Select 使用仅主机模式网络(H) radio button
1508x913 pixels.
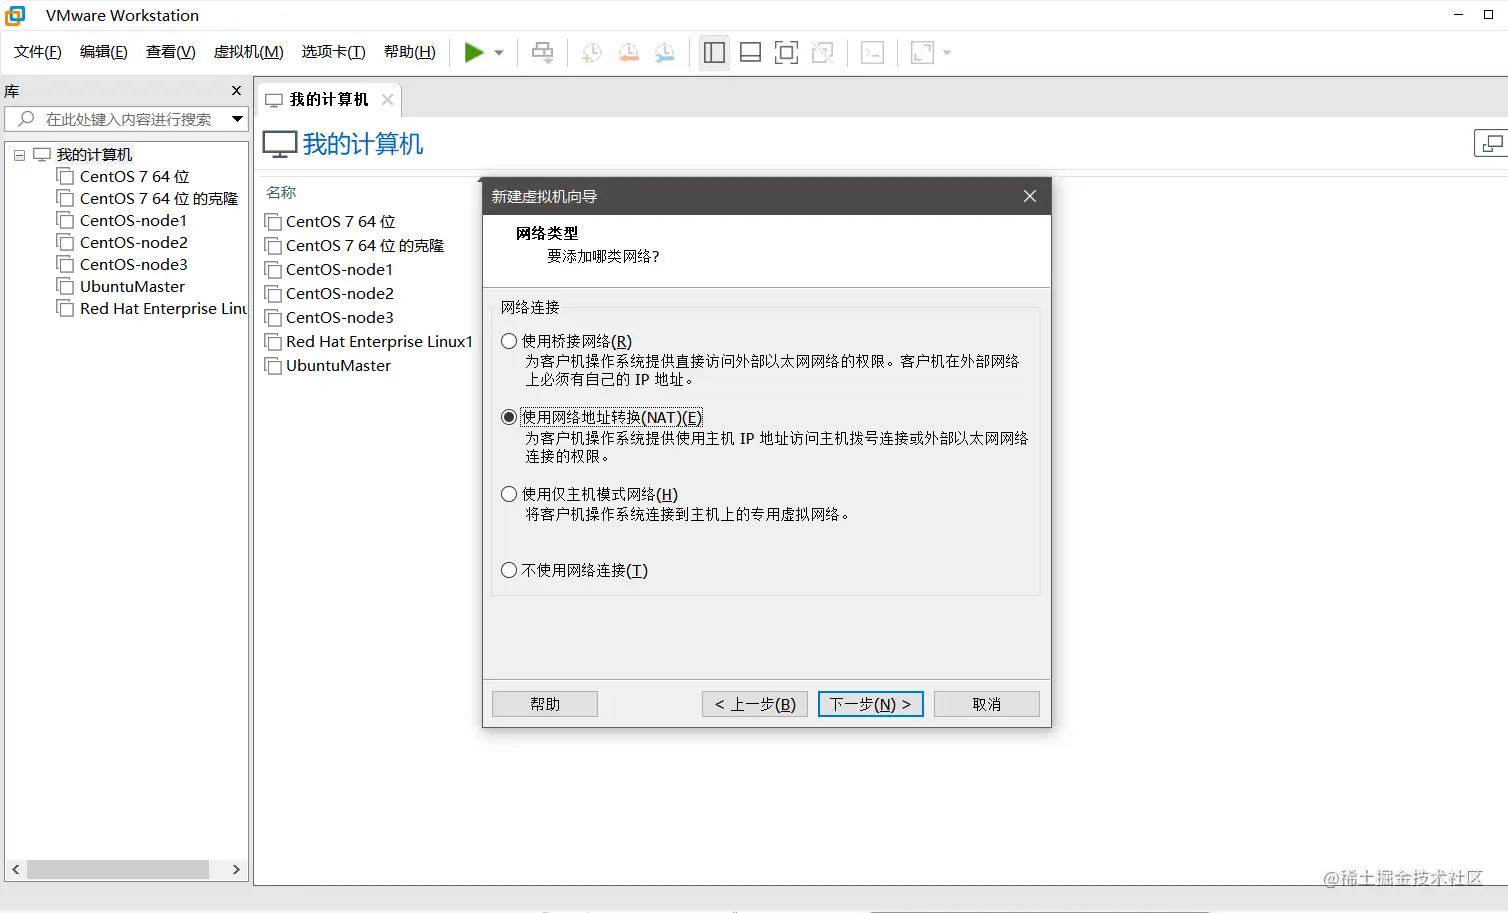tap(509, 494)
